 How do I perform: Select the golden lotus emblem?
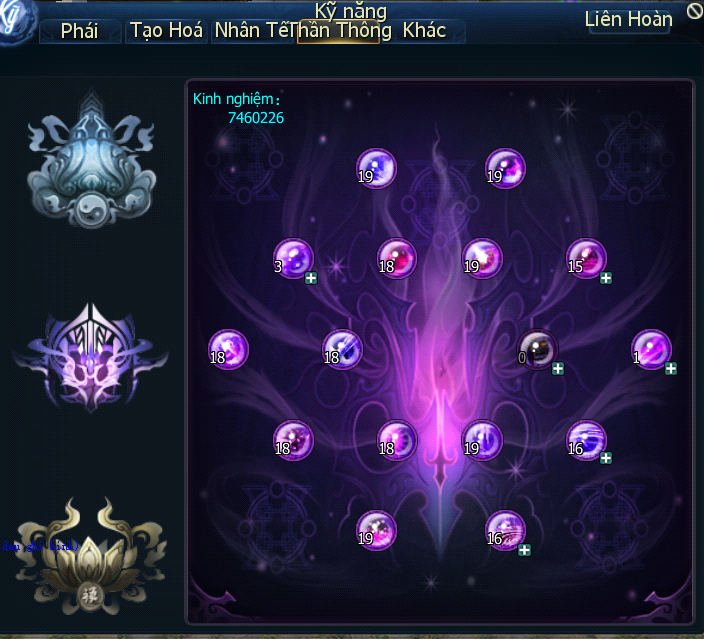[x=91, y=557]
